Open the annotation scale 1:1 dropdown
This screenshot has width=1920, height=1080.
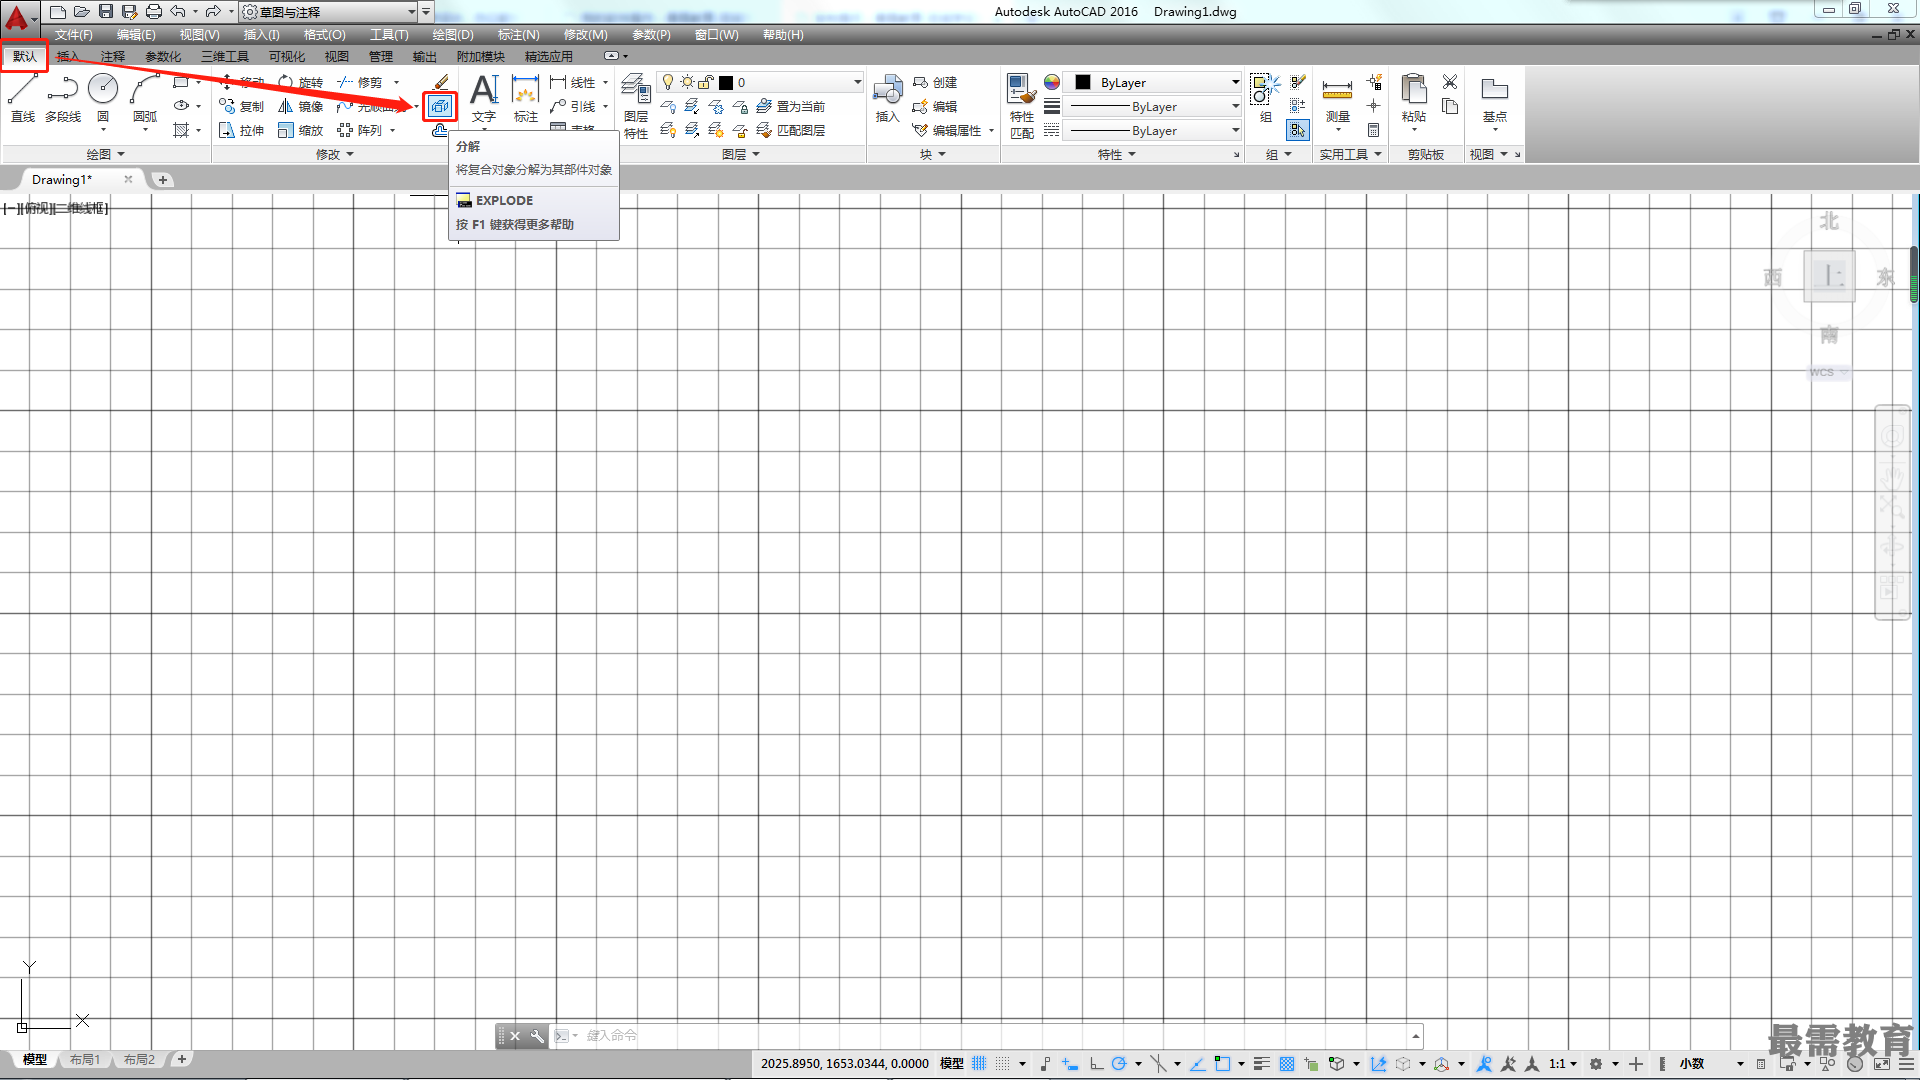pos(1564,1064)
